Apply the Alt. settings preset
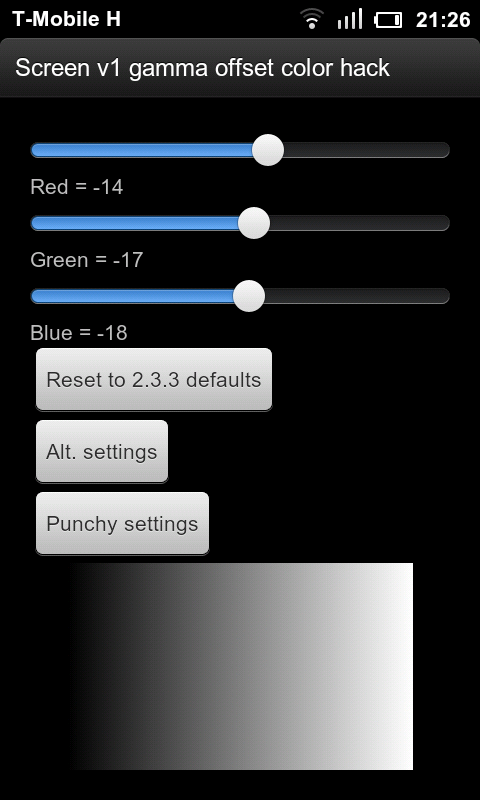 point(102,452)
